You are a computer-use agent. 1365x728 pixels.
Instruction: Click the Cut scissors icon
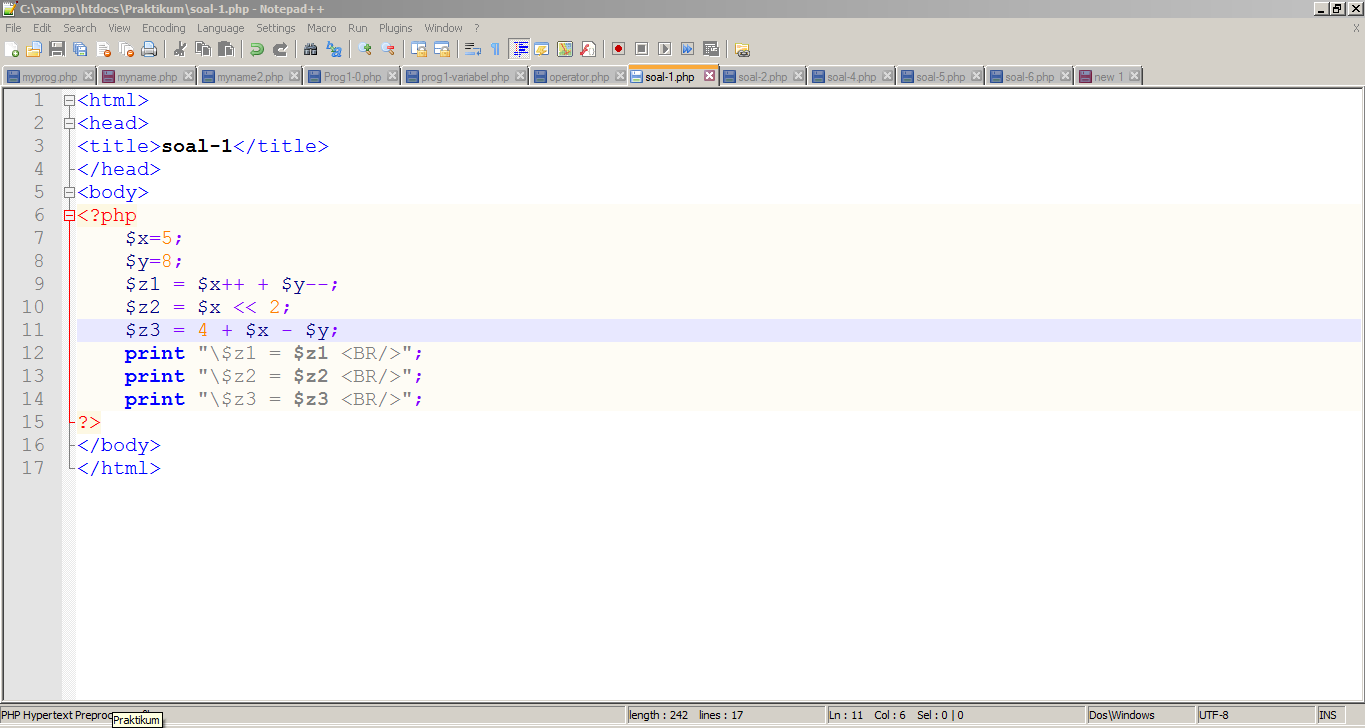coord(180,49)
